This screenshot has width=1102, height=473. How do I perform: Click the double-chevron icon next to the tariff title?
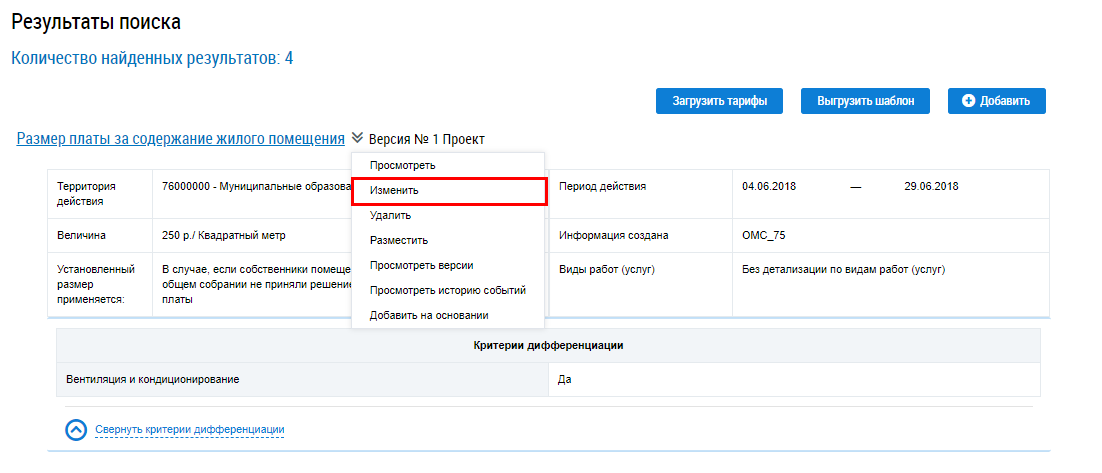(x=357, y=138)
